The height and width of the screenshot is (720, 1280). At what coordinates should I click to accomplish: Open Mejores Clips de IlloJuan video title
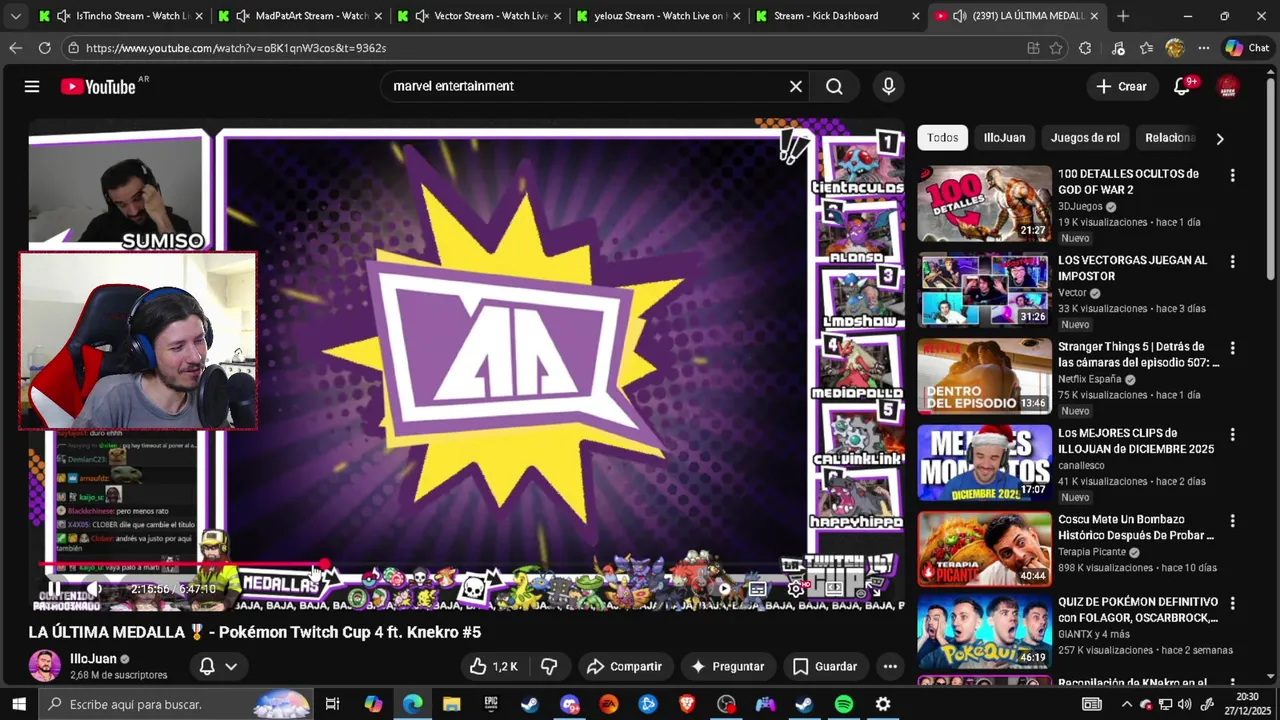[1136, 442]
